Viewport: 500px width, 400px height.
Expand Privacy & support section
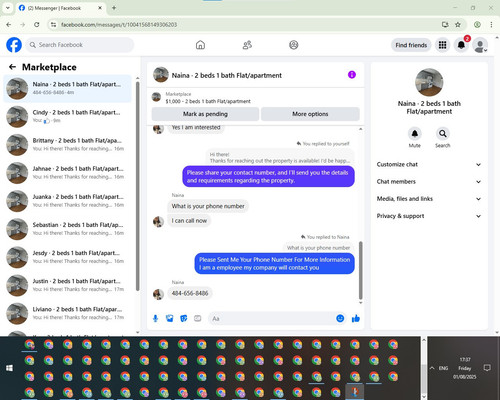429,216
